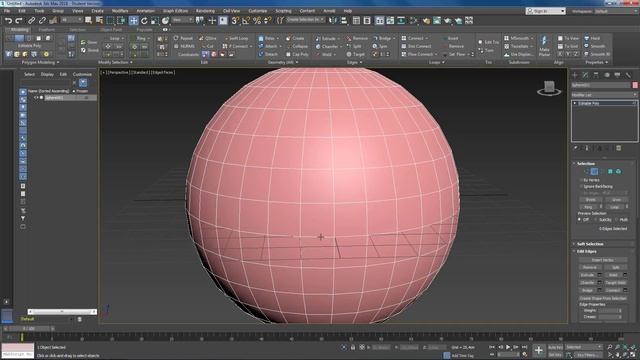The height and width of the screenshot is (360, 640).
Task: Toggle visibility eye for Sphere001
Action: pyautogui.click(x=36, y=98)
